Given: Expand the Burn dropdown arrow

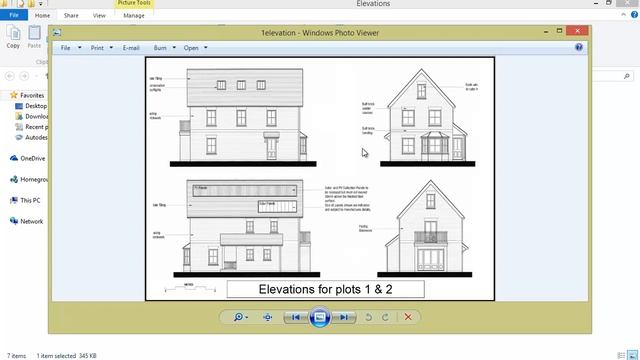Looking at the screenshot, I should (174, 48).
